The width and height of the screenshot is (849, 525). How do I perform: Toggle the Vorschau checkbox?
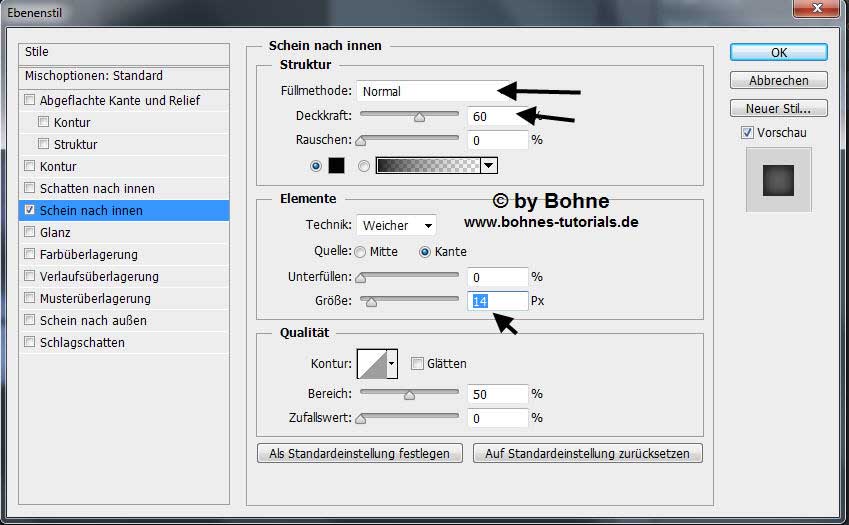point(747,133)
